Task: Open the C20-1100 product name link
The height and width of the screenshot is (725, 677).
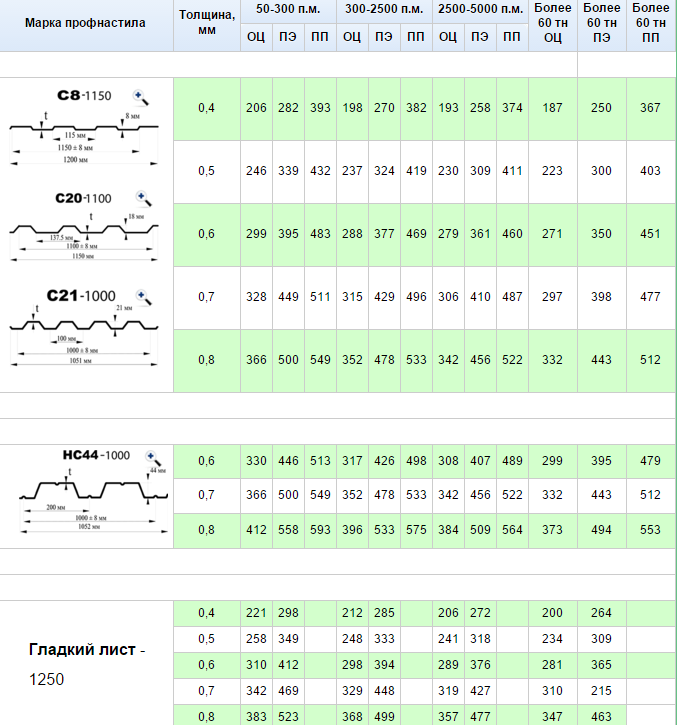Action: (83, 198)
